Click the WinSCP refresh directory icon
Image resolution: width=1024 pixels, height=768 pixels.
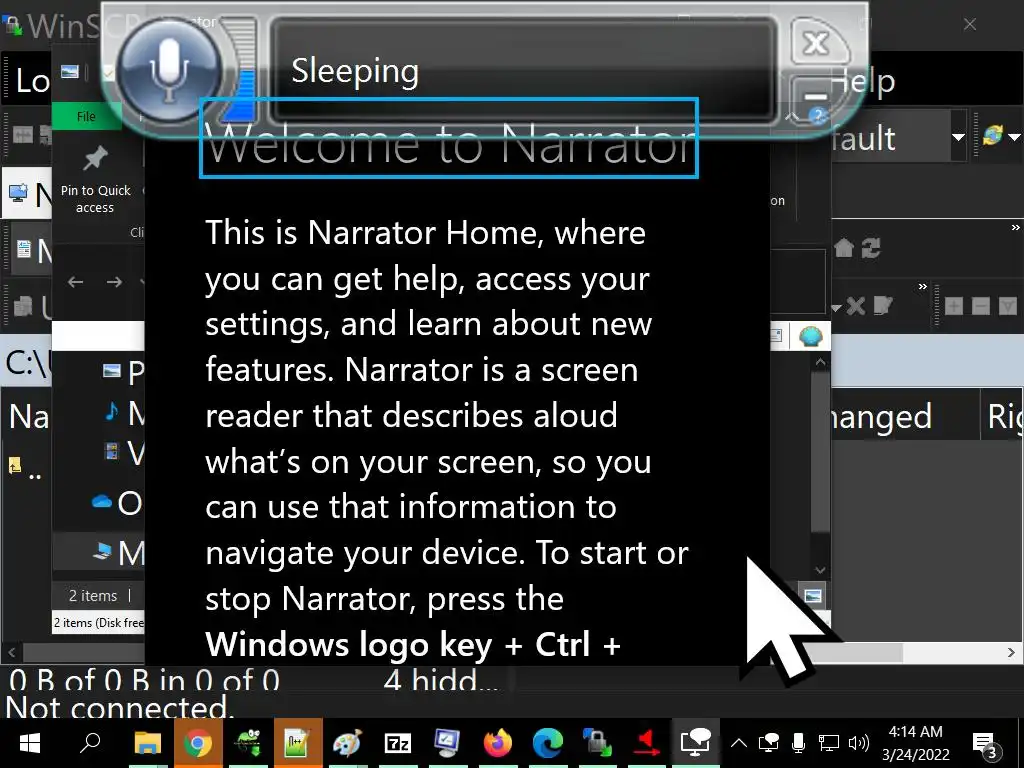click(x=871, y=248)
